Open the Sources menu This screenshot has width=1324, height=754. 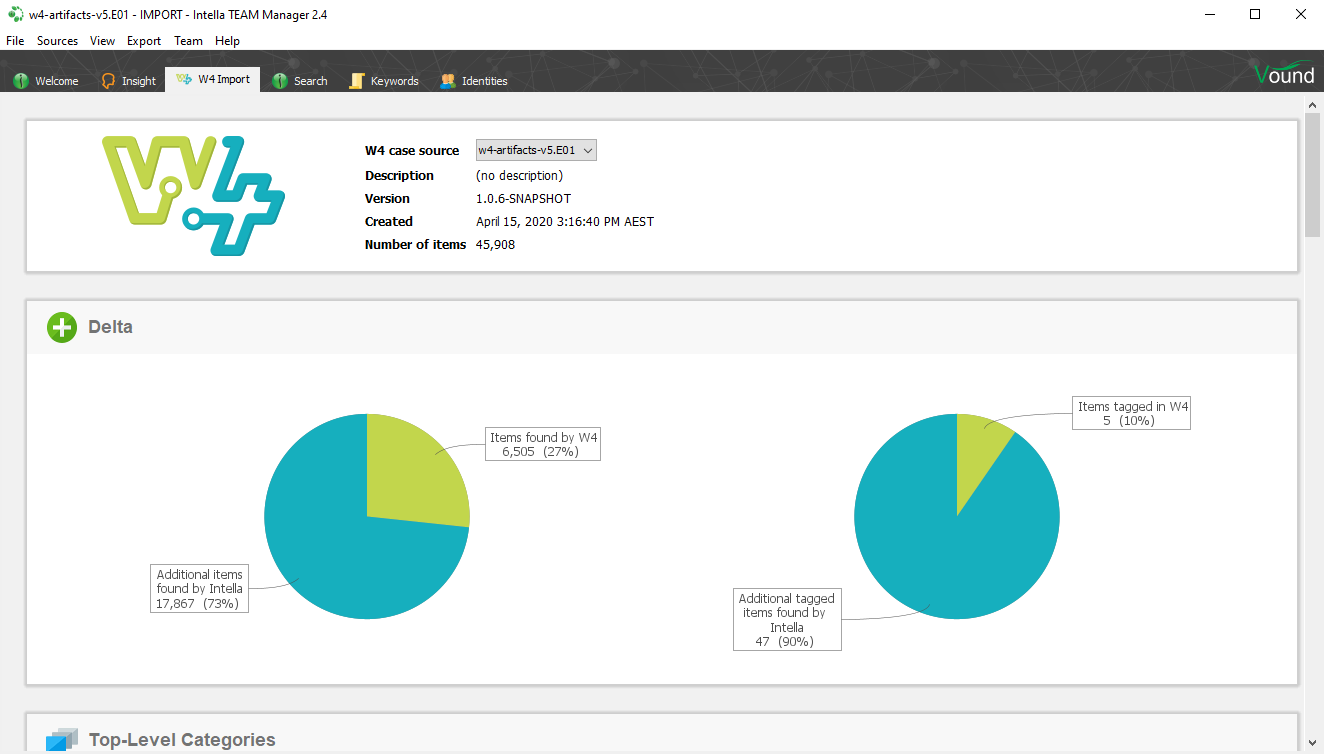click(57, 41)
